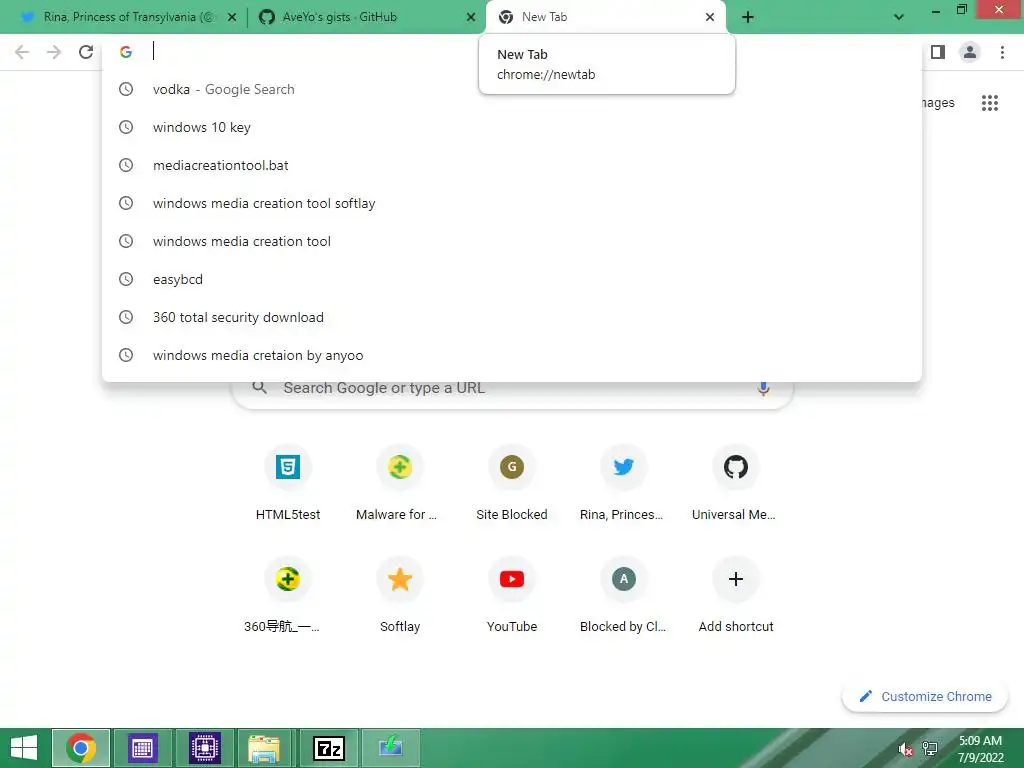The width and height of the screenshot is (1024, 768).
Task: Toggle the side panel icon
Action: click(938, 52)
